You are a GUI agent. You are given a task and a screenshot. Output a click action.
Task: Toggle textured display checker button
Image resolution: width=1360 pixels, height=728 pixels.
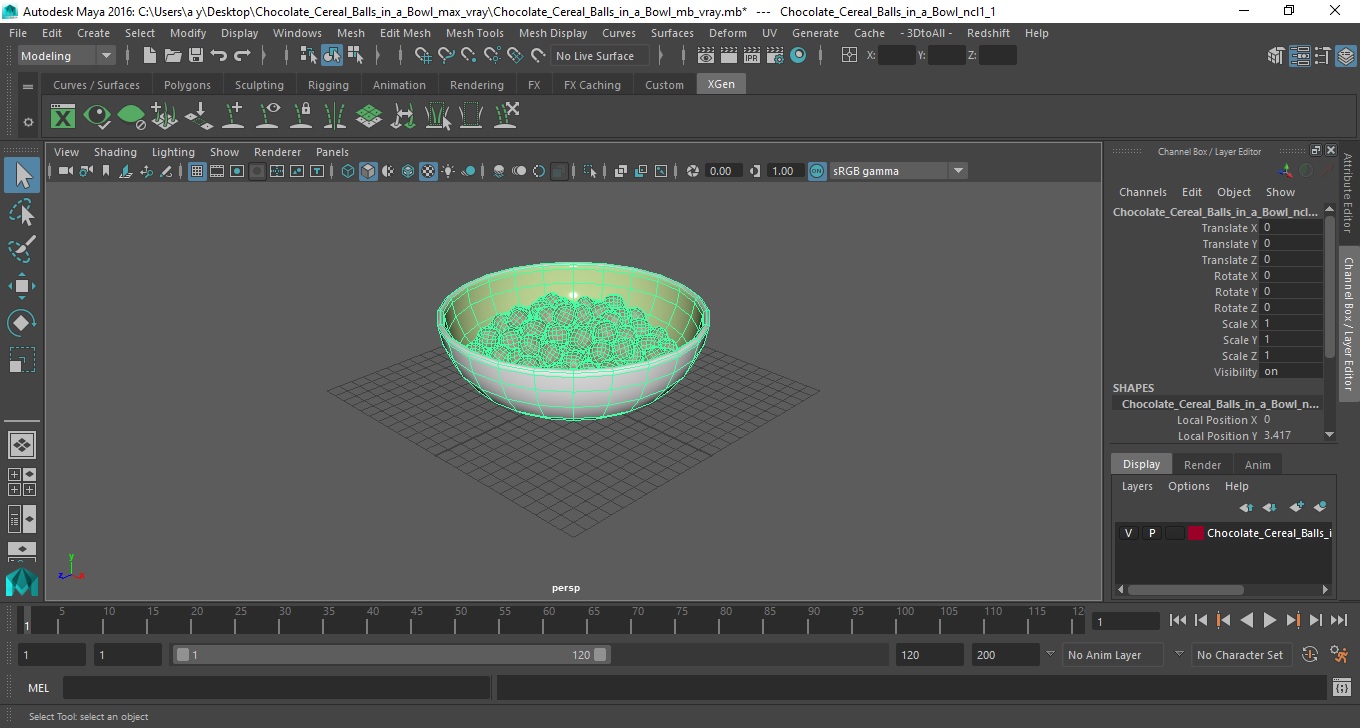(x=428, y=171)
